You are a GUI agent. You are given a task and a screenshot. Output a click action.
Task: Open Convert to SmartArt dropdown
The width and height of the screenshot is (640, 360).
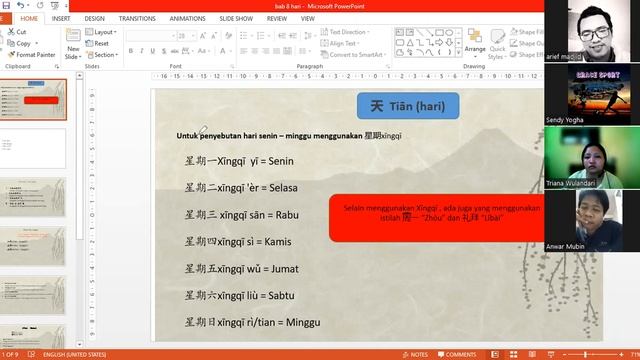click(x=353, y=55)
